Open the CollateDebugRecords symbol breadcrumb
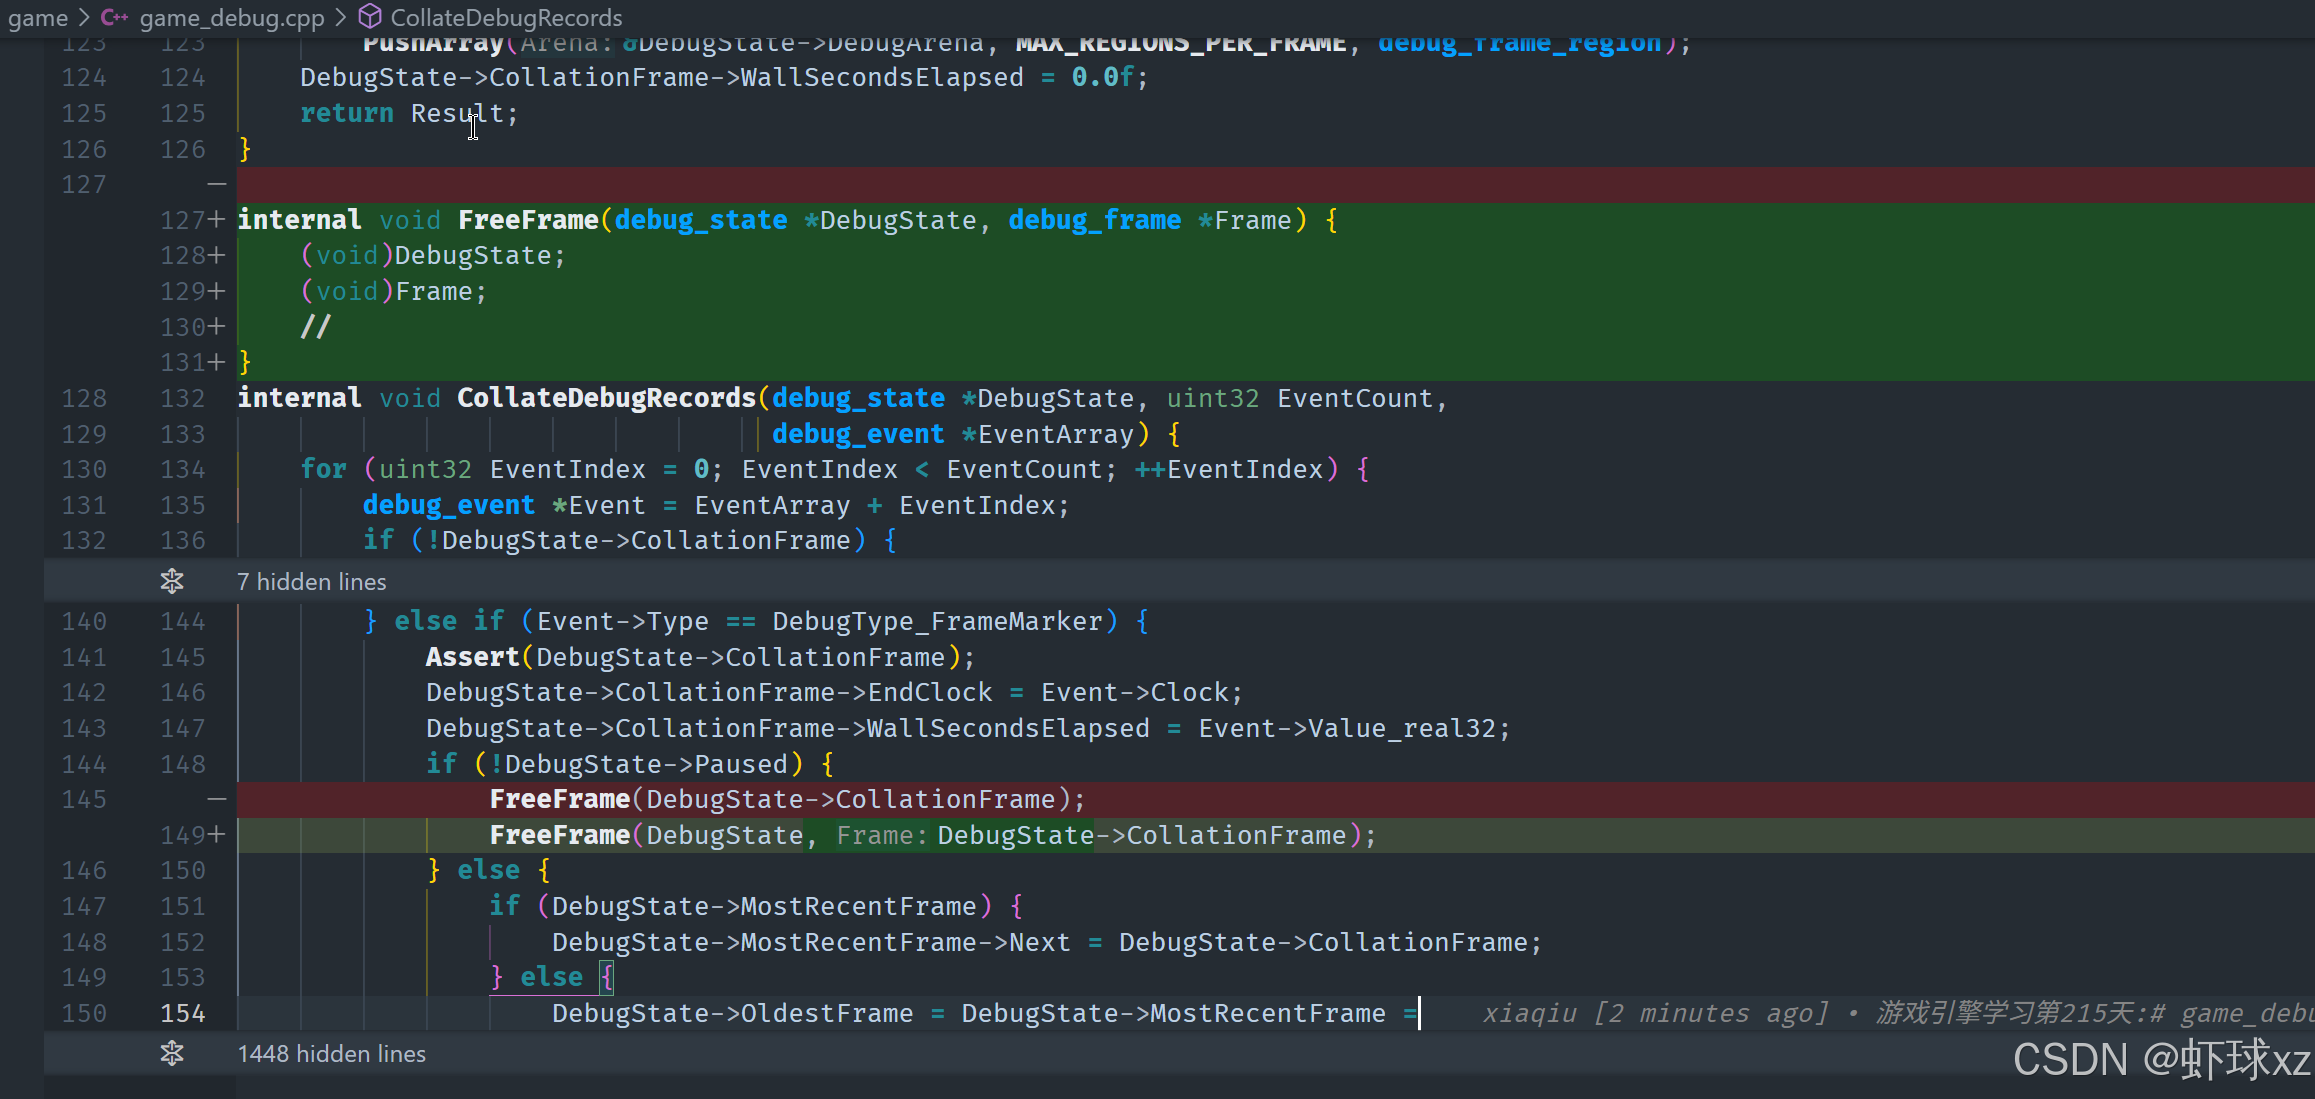2315x1099 pixels. pos(505,17)
